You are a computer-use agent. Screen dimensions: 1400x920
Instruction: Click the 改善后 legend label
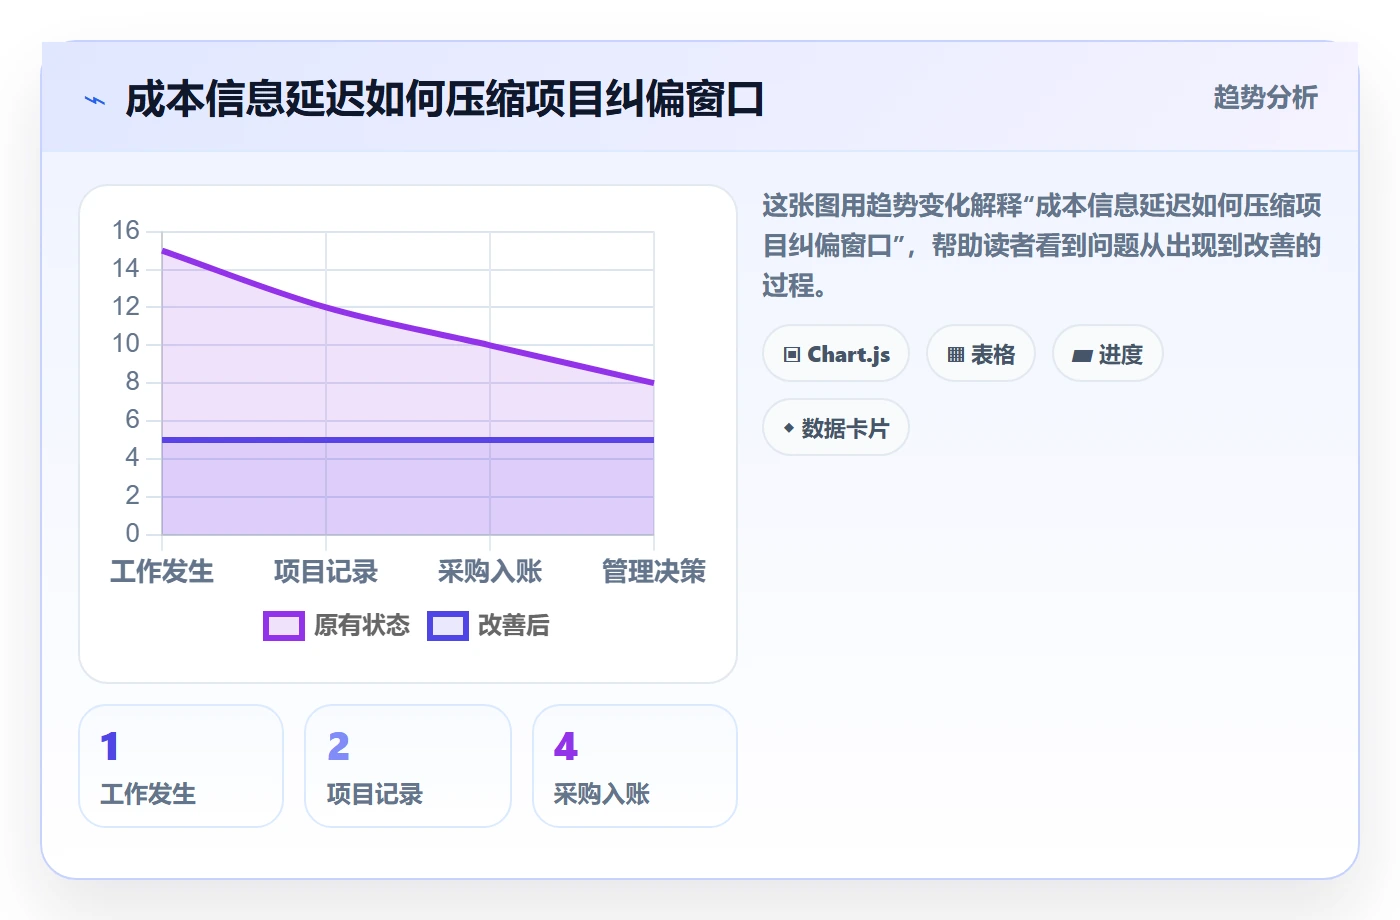pyautogui.click(x=514, y=626)
